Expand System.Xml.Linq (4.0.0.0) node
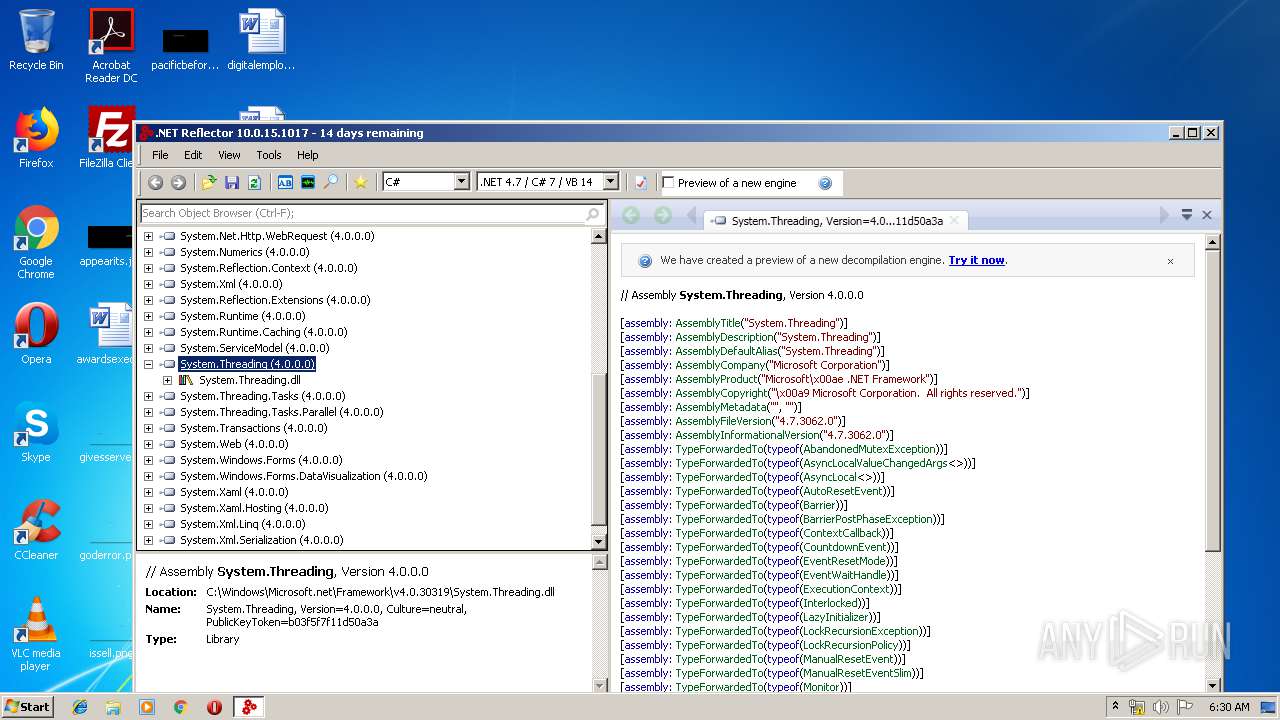Screen dimensions: 1280x720 (x=148, y=524)
